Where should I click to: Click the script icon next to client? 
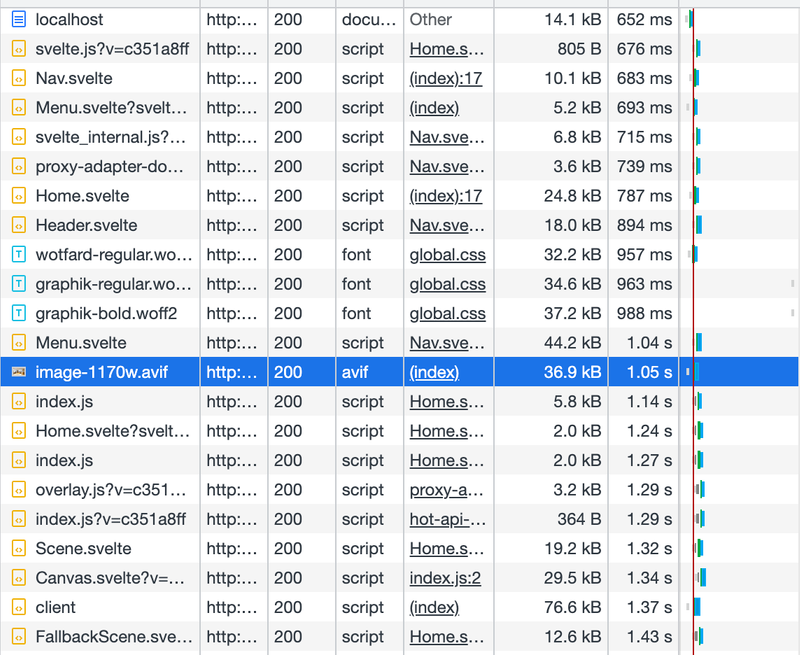[19, 607]
